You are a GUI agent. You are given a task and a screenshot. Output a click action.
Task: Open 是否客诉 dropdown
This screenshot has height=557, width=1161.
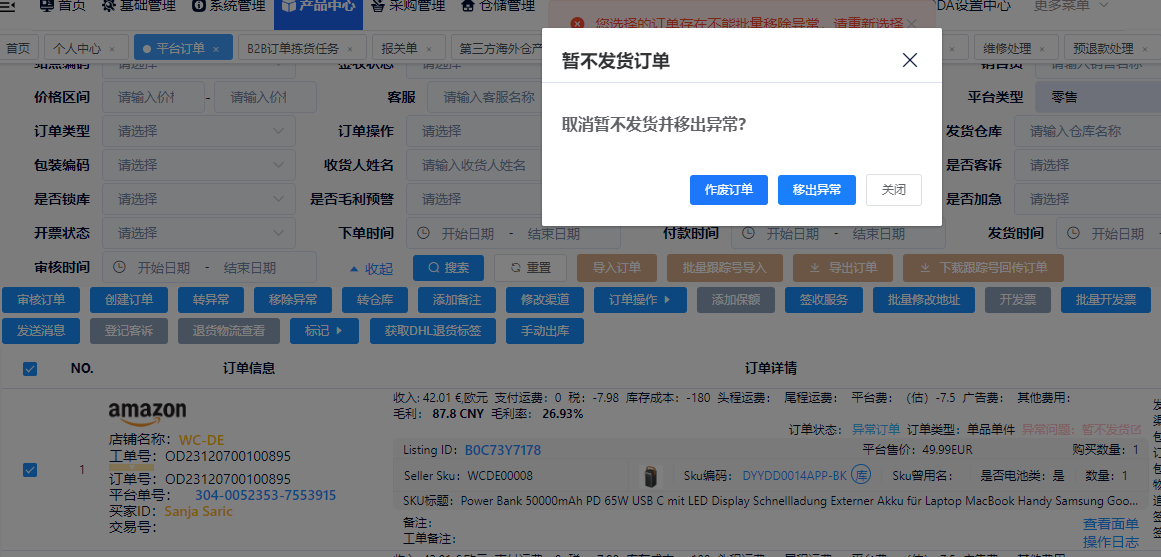pos(1088,165)
